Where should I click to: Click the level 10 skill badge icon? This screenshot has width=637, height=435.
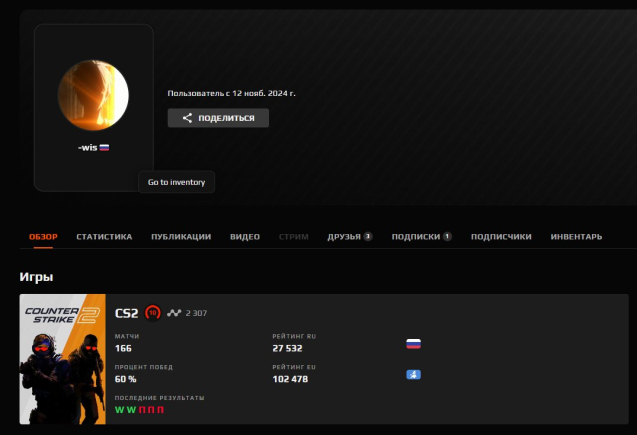(152, 313)
